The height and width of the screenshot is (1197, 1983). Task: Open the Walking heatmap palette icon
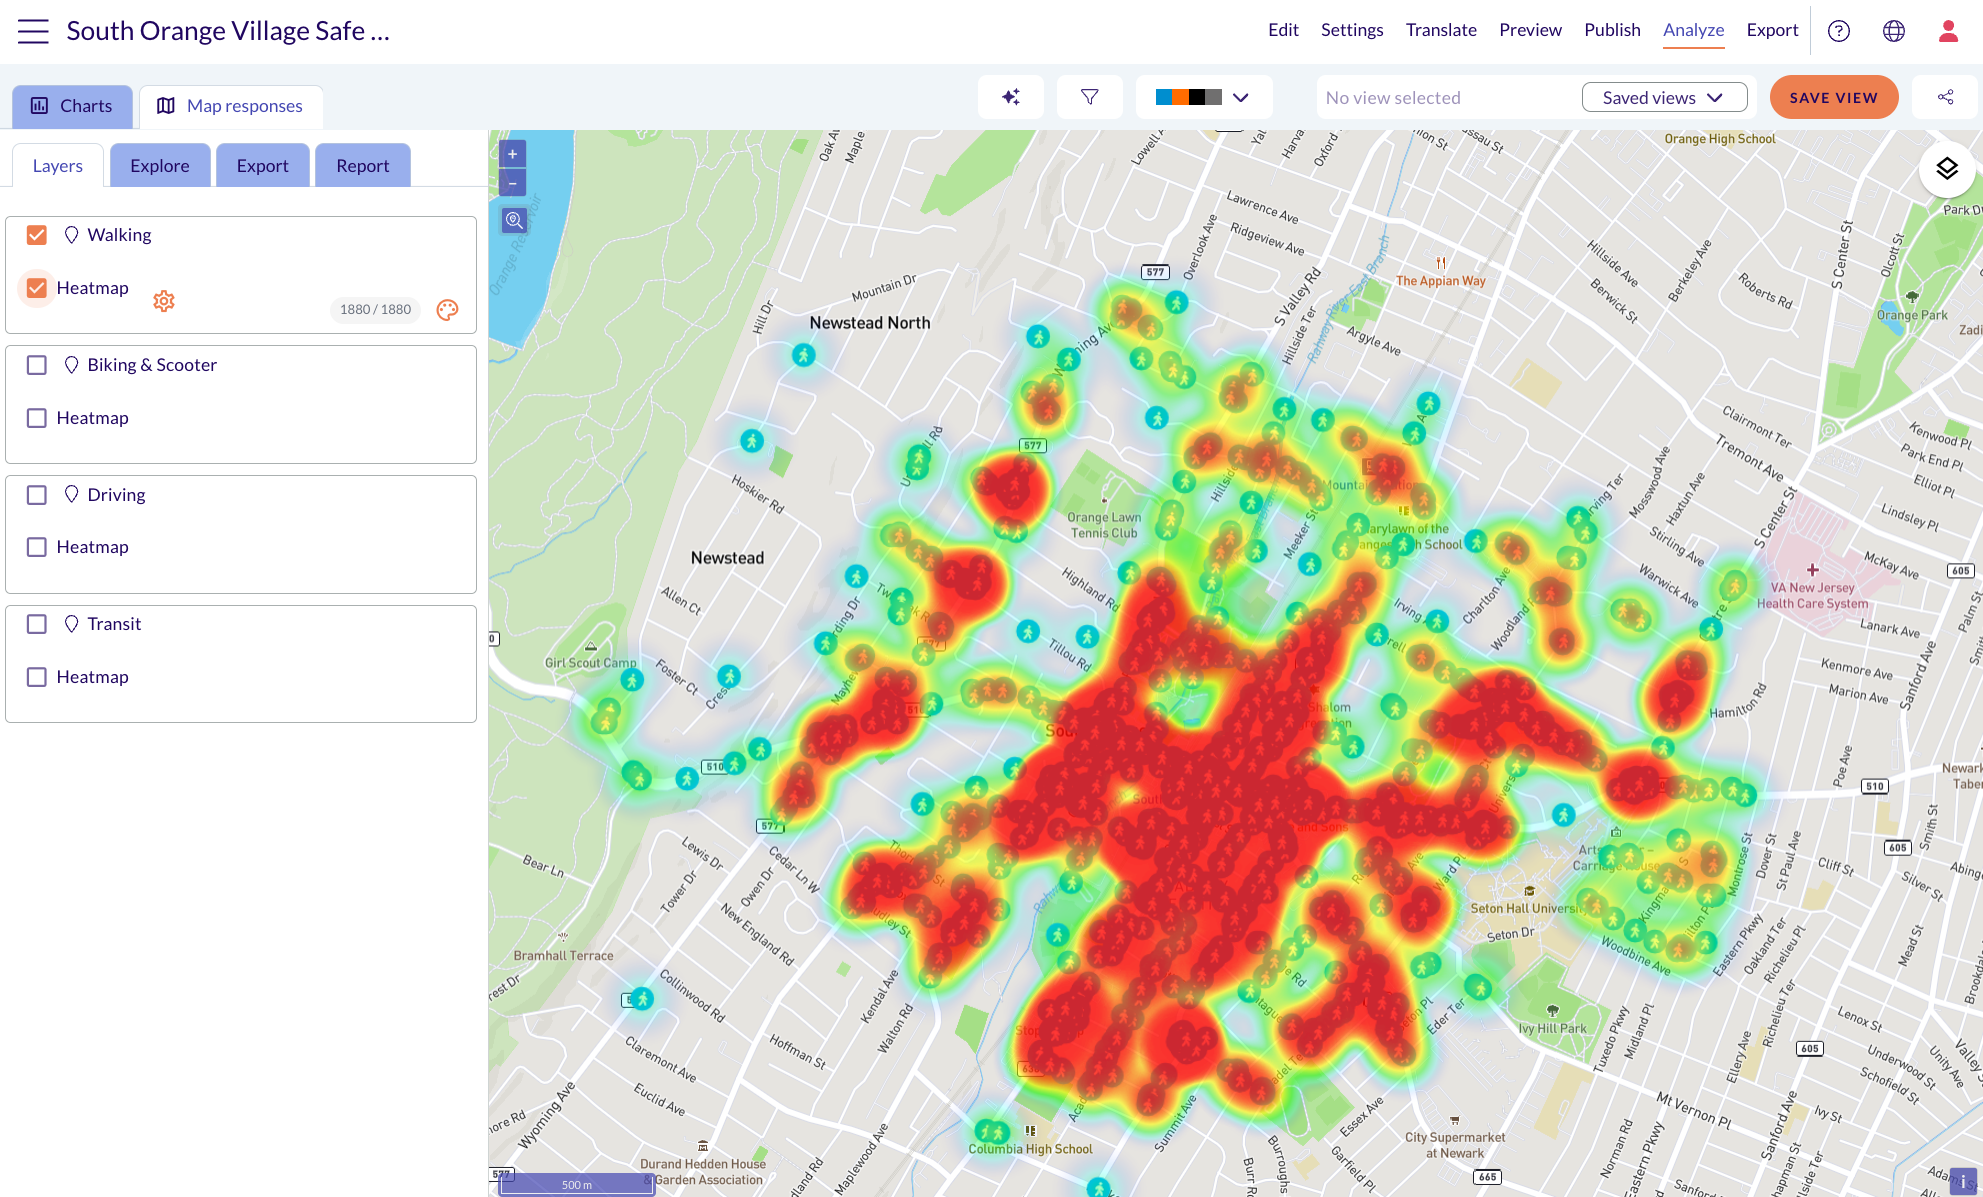pos(448,310)
